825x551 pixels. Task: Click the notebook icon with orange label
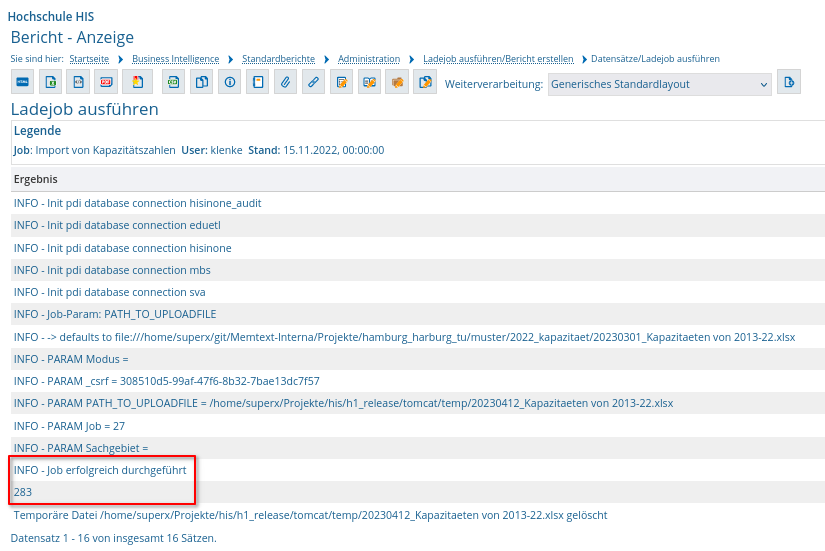coord(258,82)
